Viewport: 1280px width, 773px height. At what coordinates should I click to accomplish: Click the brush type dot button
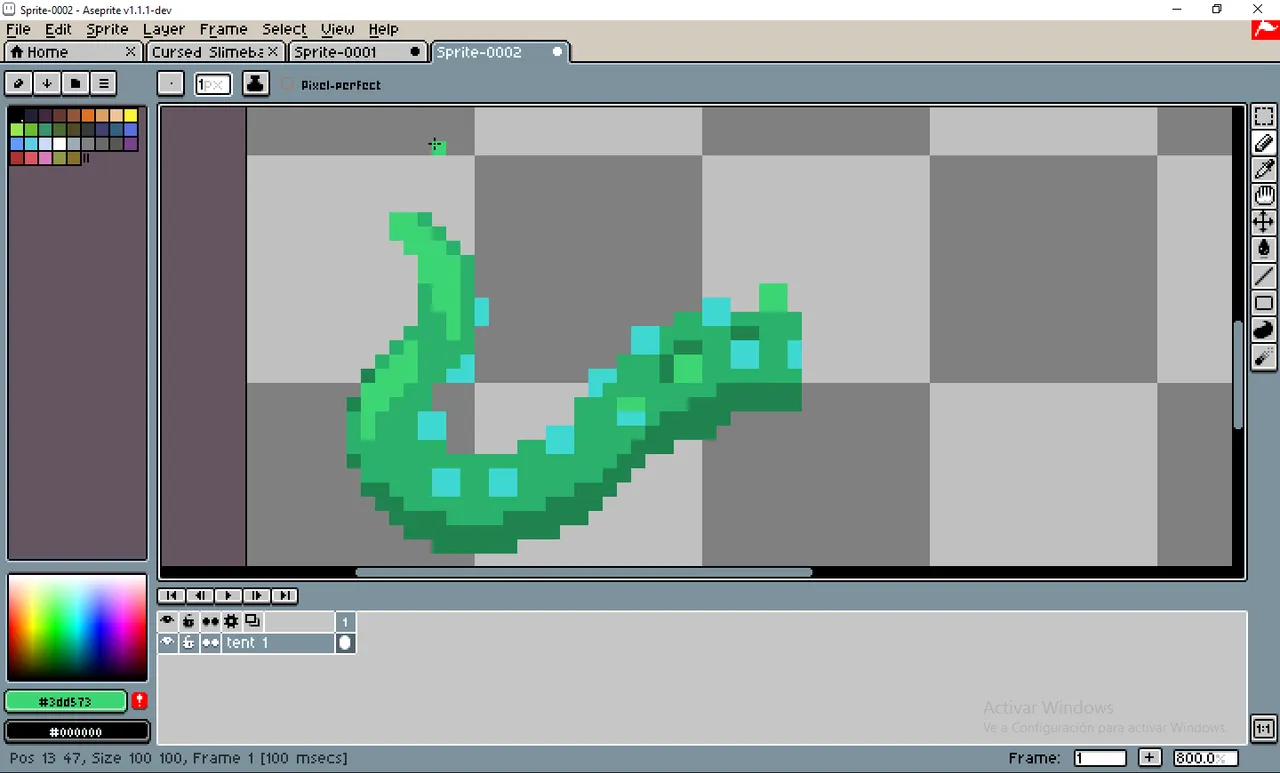170,84
